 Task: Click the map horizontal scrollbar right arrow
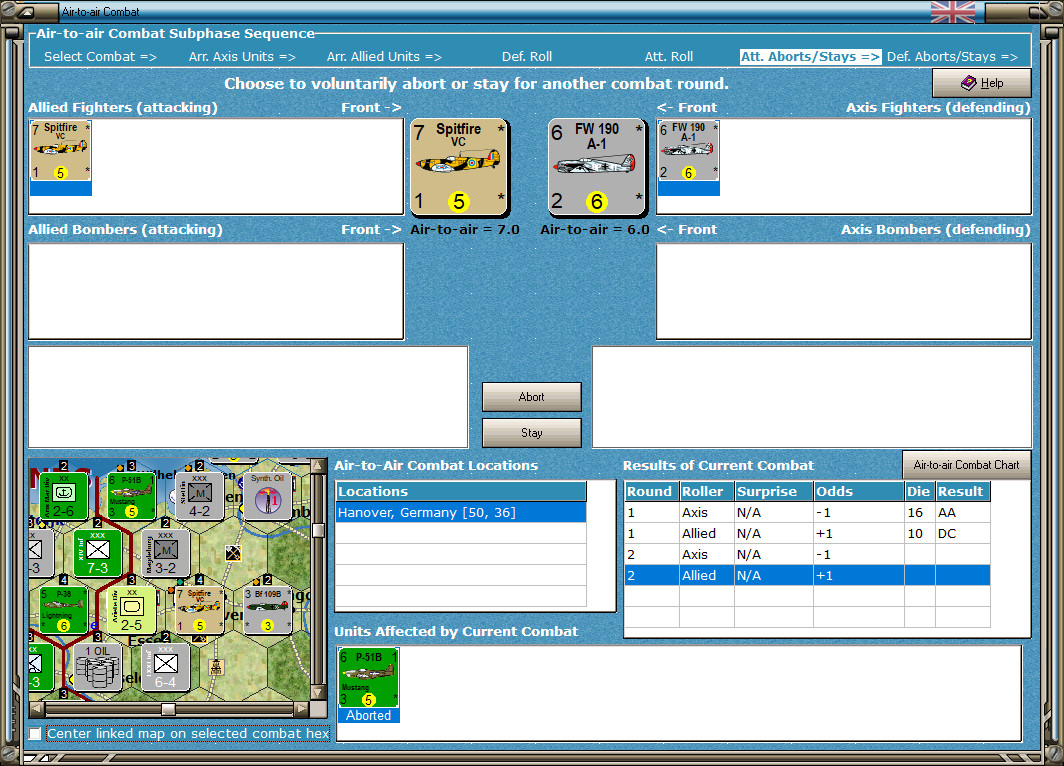tap(301, 709)
